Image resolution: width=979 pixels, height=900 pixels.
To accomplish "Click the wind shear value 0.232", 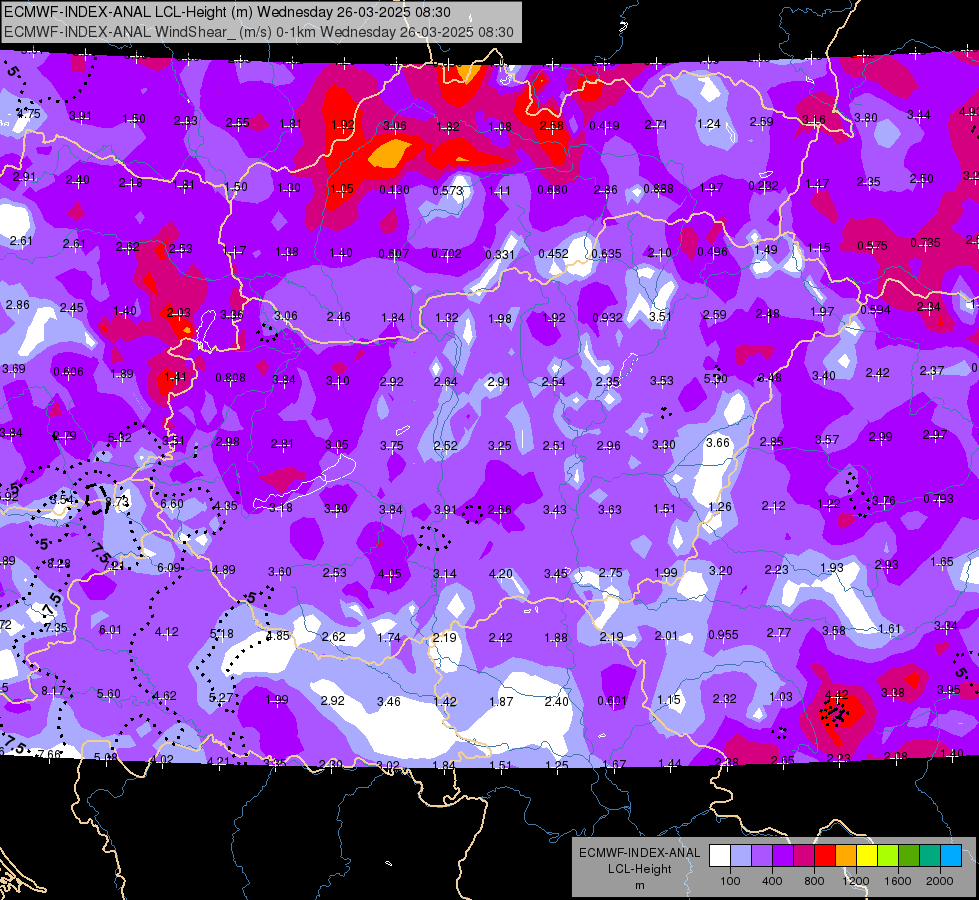I will click(763, 185).
